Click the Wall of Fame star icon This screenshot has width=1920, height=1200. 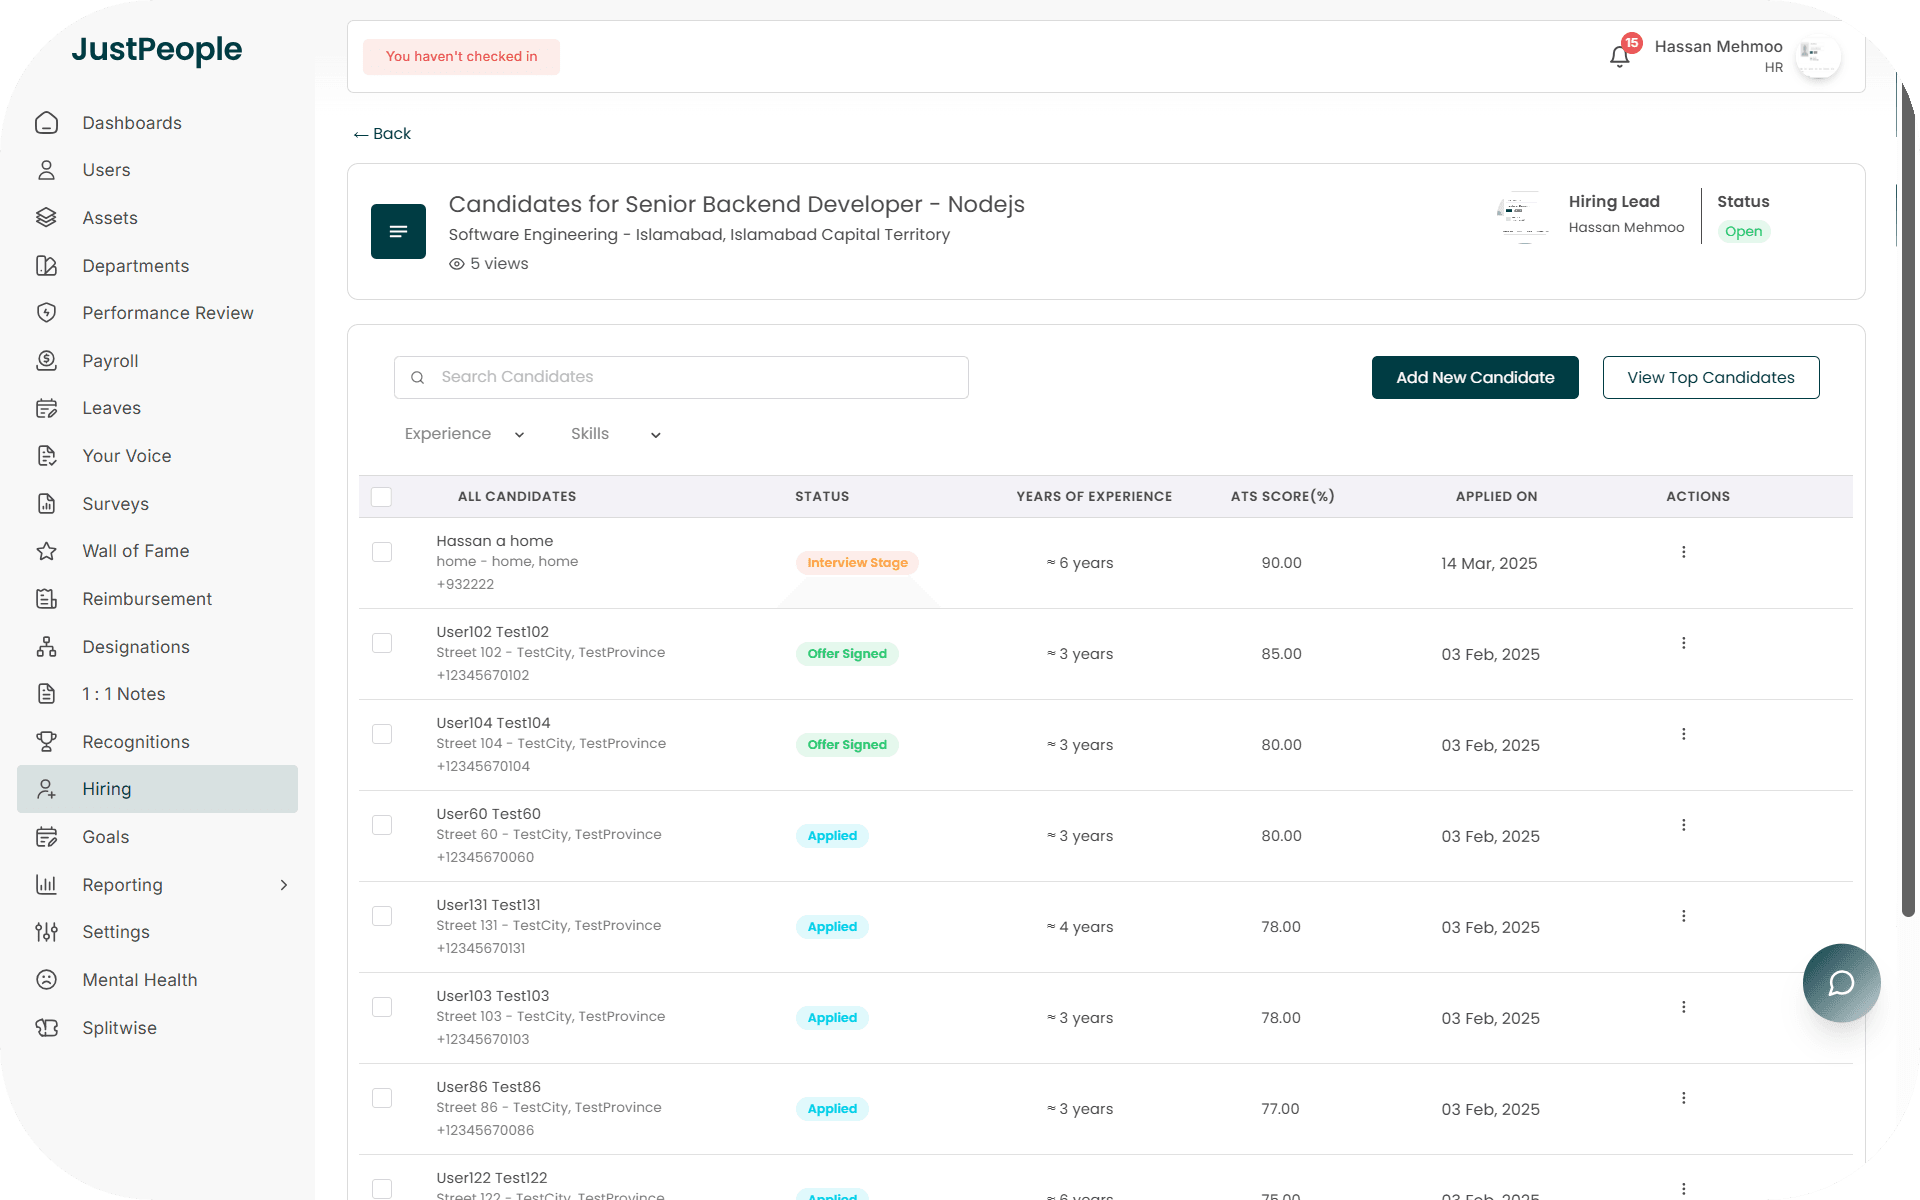coord(46,551)
